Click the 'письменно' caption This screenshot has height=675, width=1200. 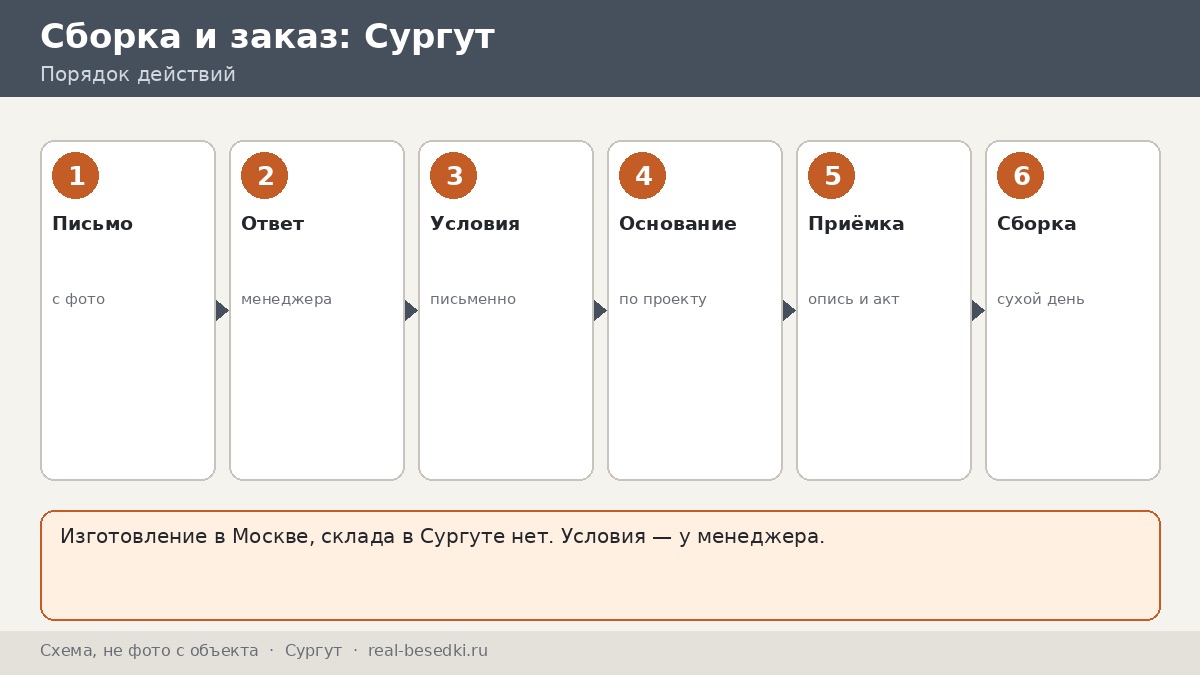click(473, 299)
